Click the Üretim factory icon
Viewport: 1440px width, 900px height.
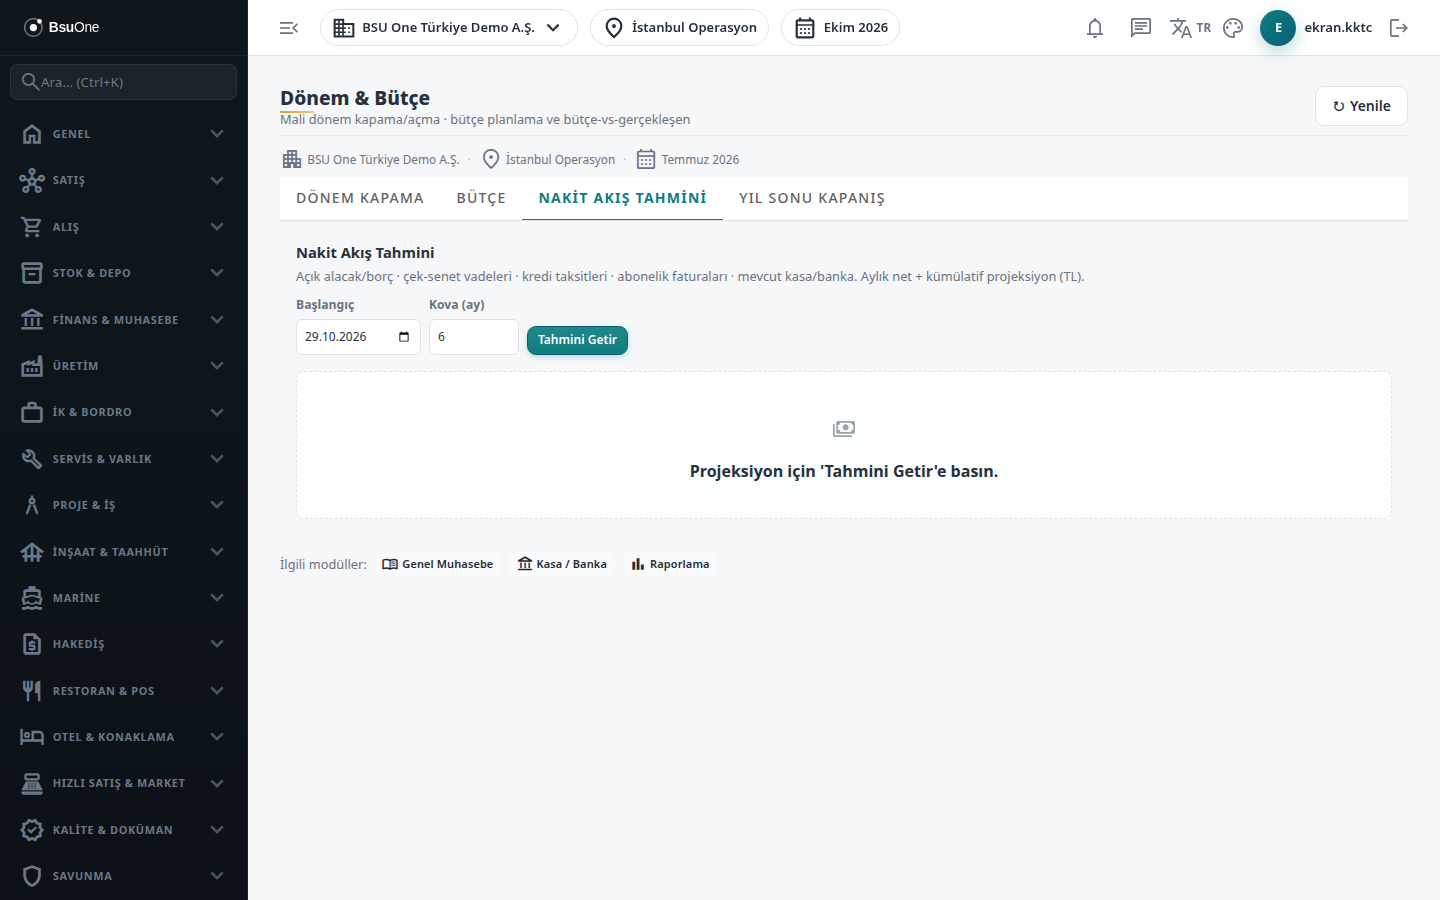pos(32,366)
